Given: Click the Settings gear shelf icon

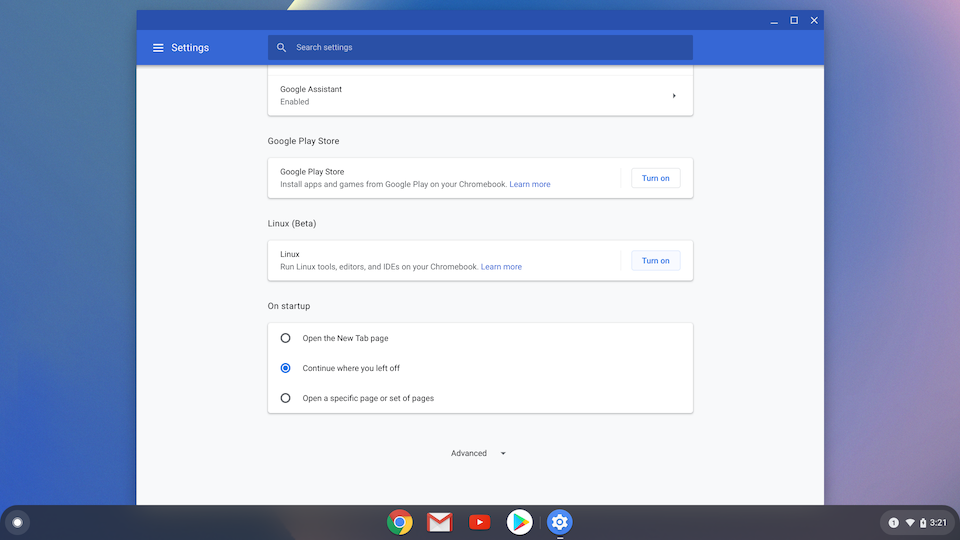Looking at the screenshot, I should point(559,522).
